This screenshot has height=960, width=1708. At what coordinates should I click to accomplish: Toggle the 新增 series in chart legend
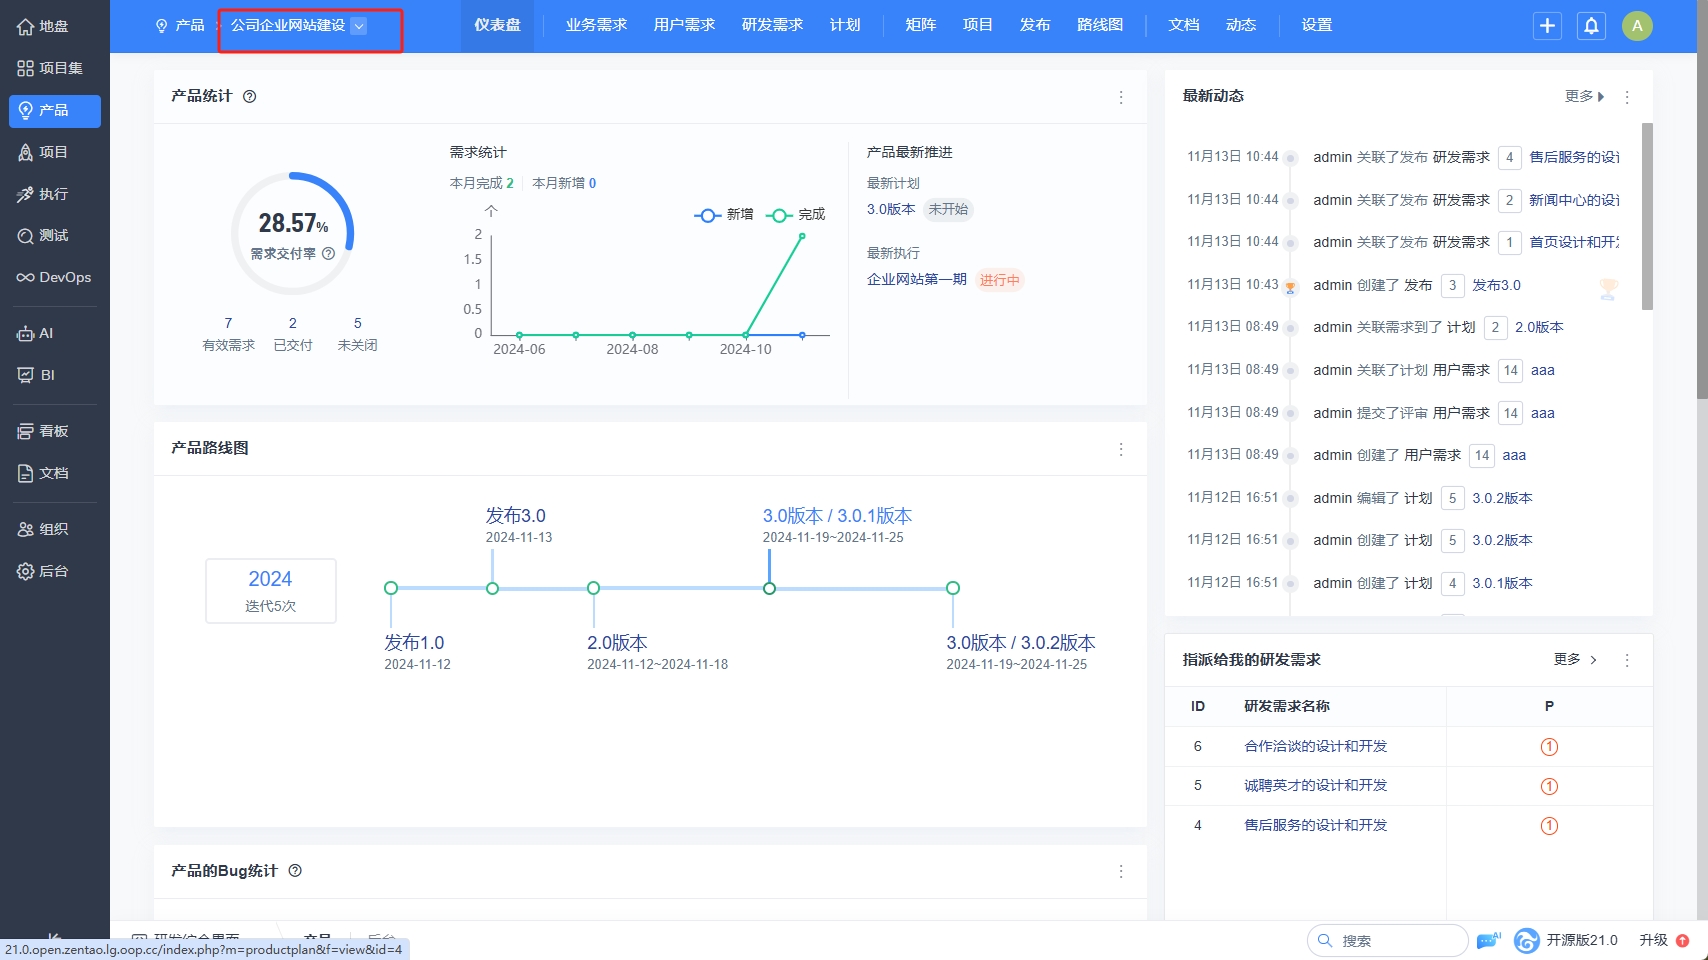724,215
